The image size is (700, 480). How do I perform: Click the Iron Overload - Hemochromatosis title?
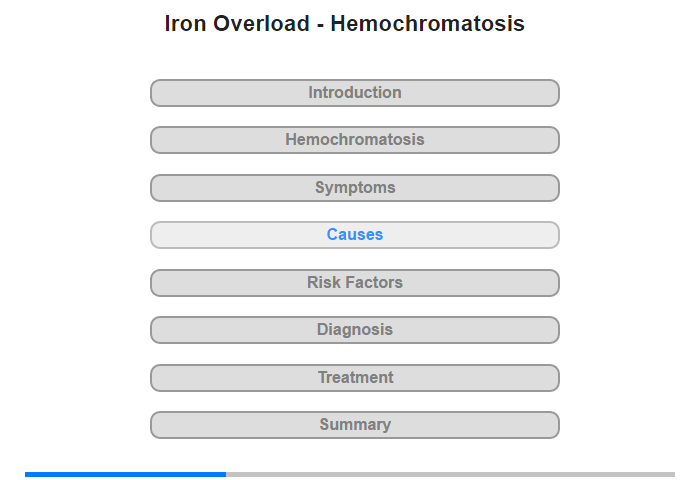tap(345, 23)
